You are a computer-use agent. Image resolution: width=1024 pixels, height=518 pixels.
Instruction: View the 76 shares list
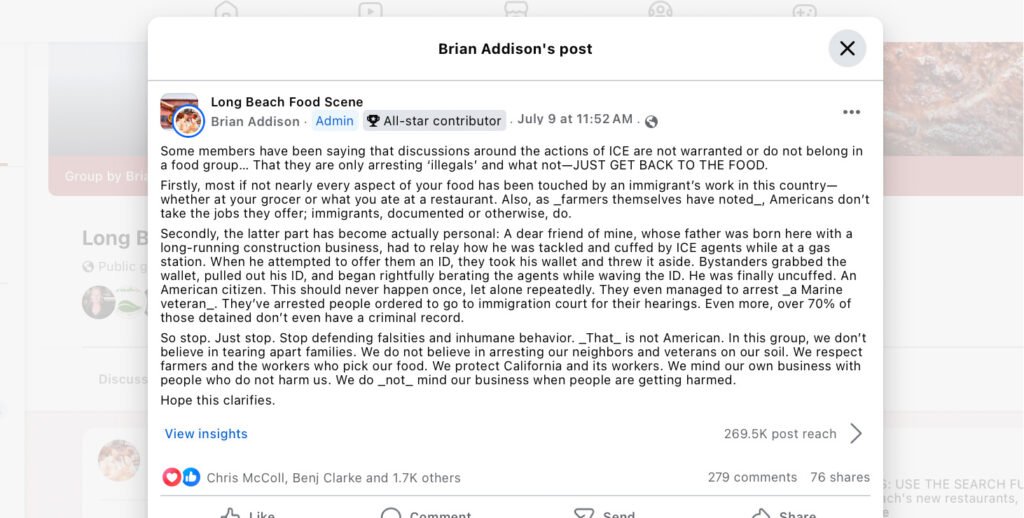pos(840,478)
